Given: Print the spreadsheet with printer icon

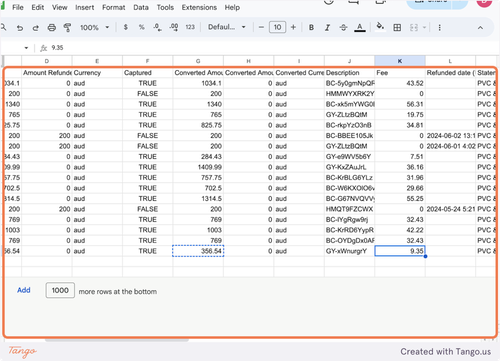Looking at the screenshot, I should point(51,28).
